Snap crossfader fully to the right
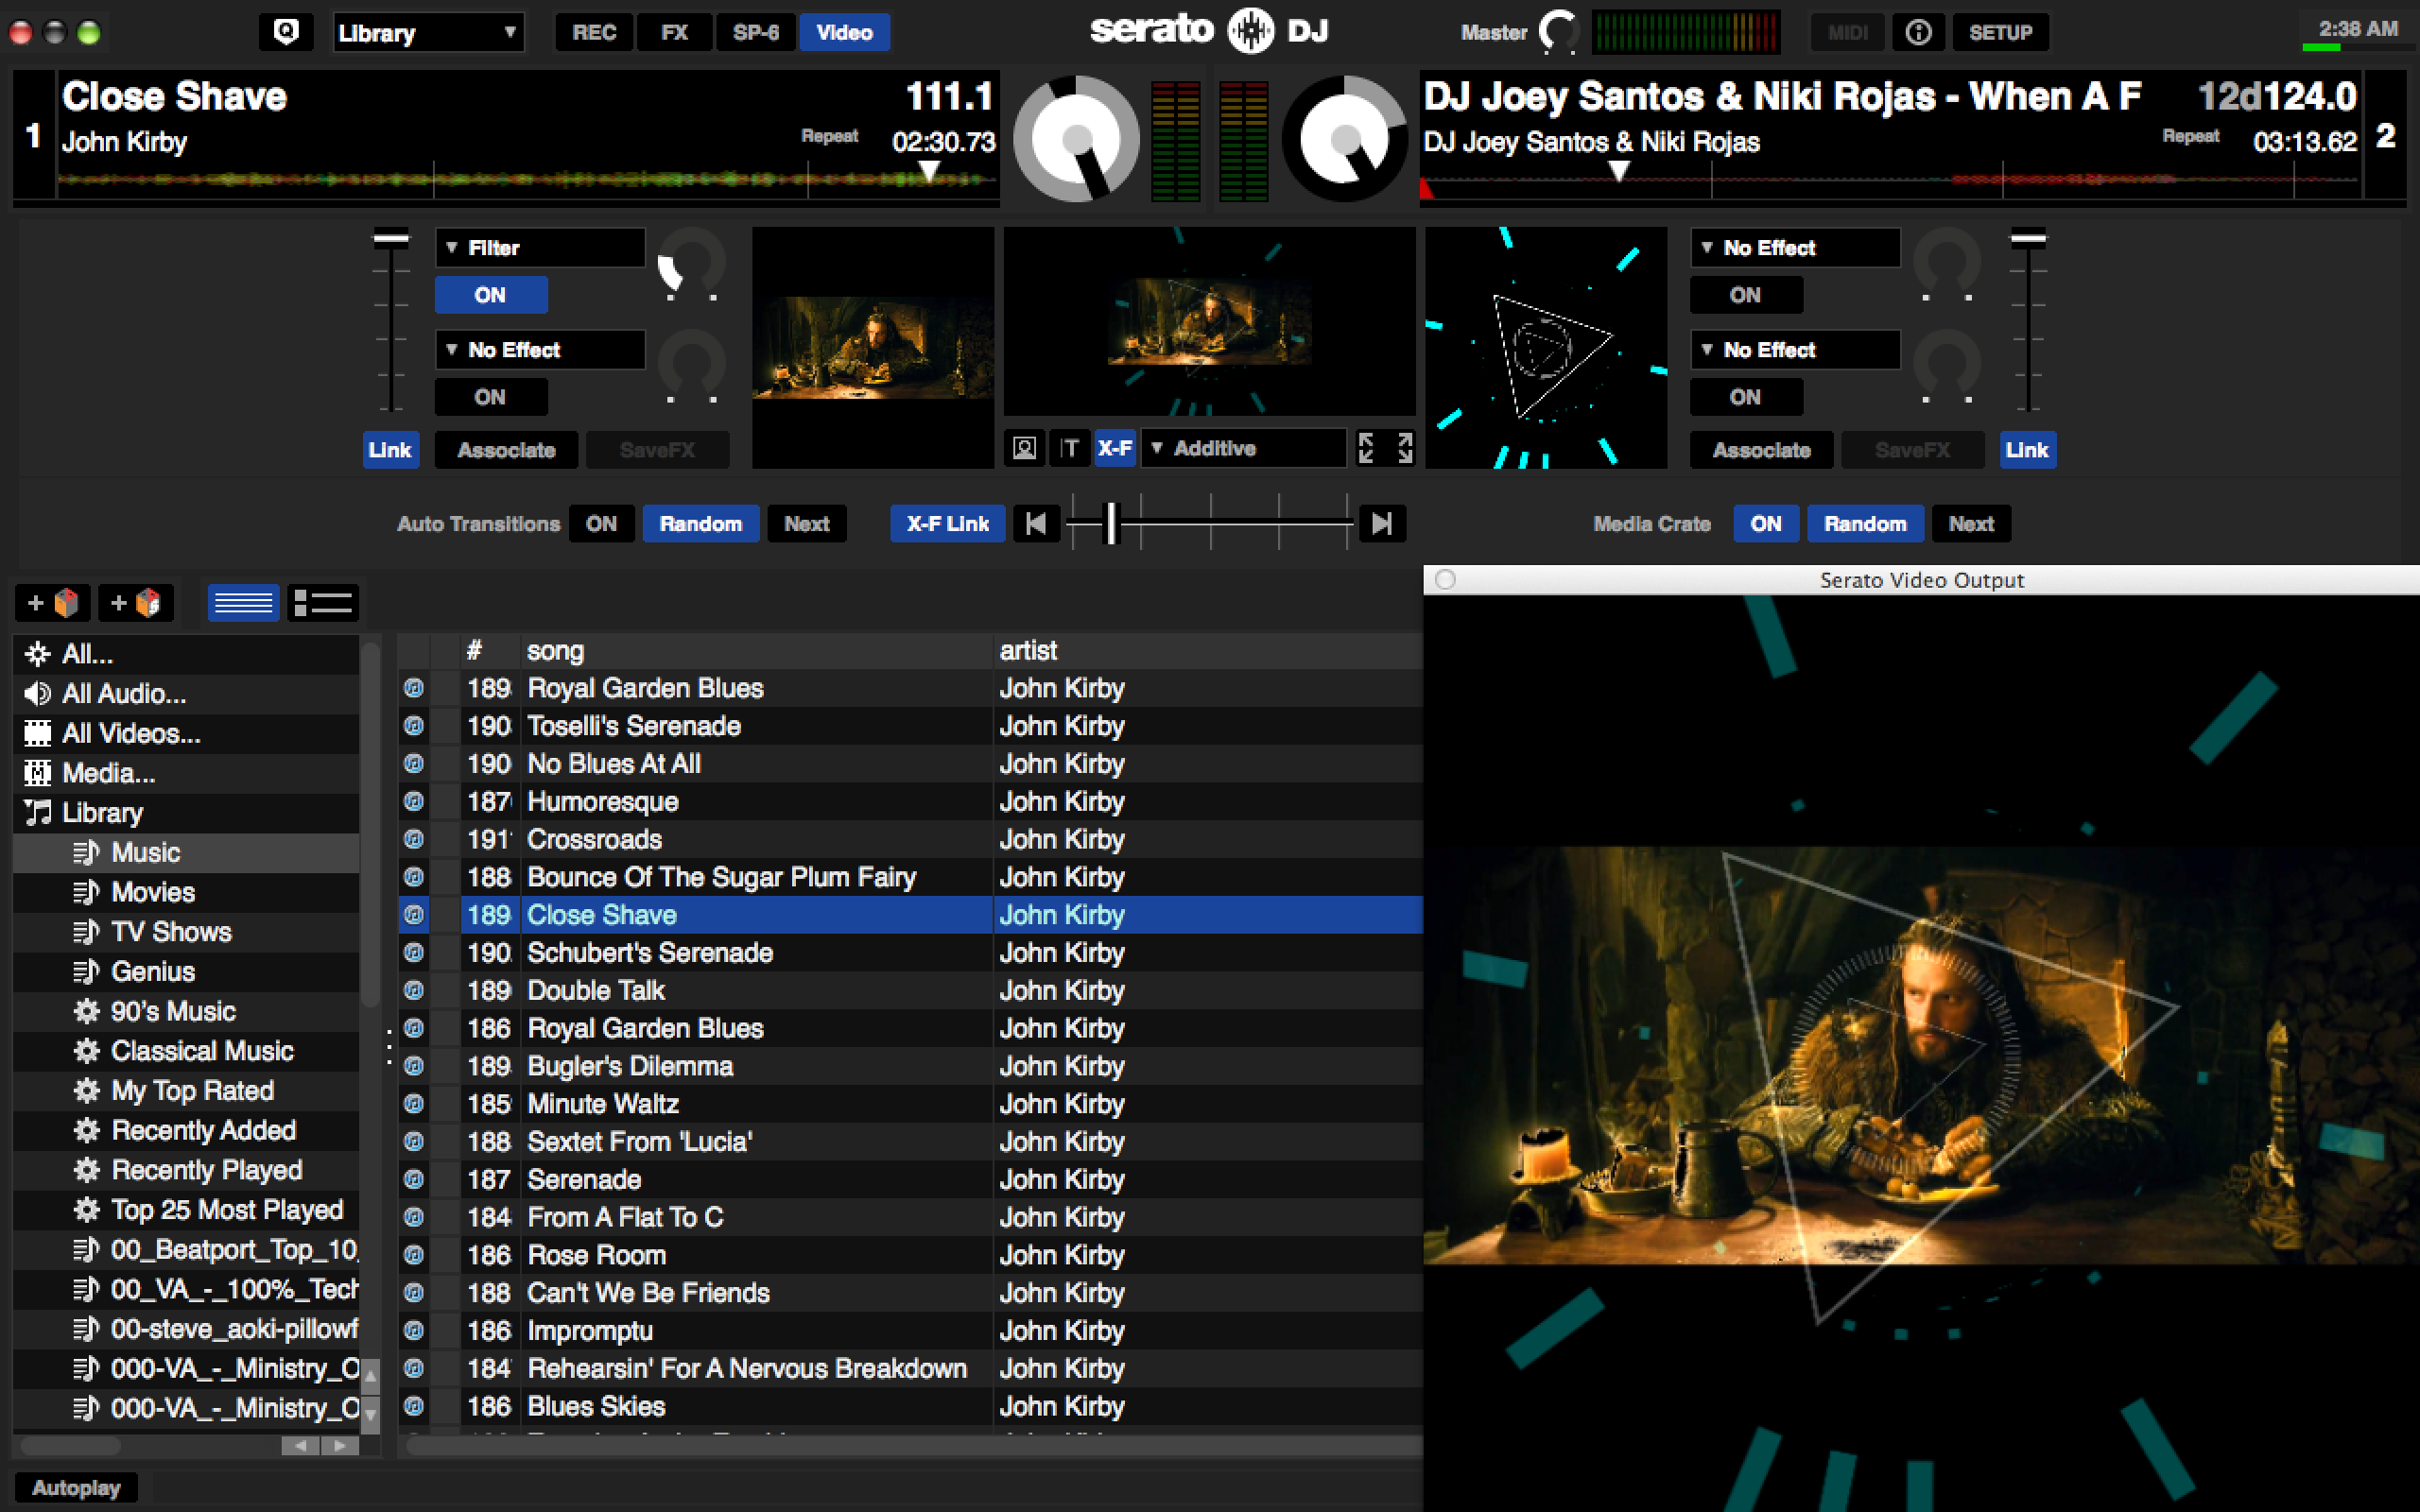Viewport: 2420px width, 1512px height. click(1382, 523)
